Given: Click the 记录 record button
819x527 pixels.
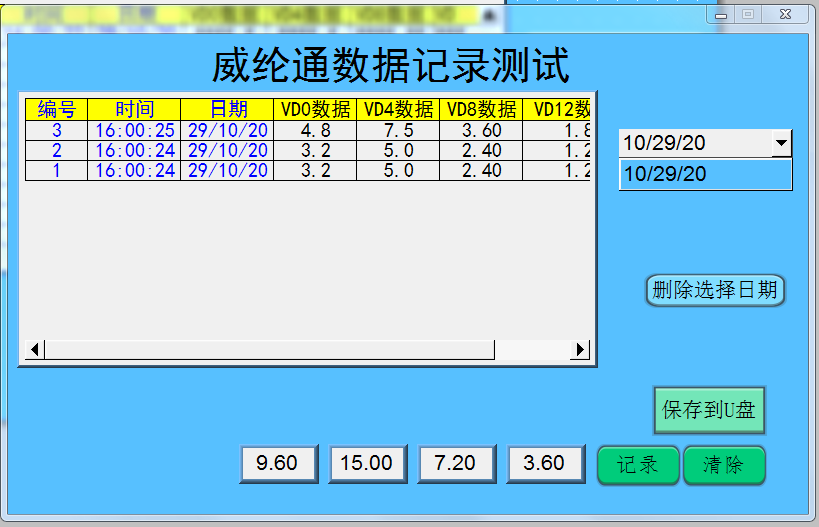Looking at the screenshot, I should [x=638, y=465].
